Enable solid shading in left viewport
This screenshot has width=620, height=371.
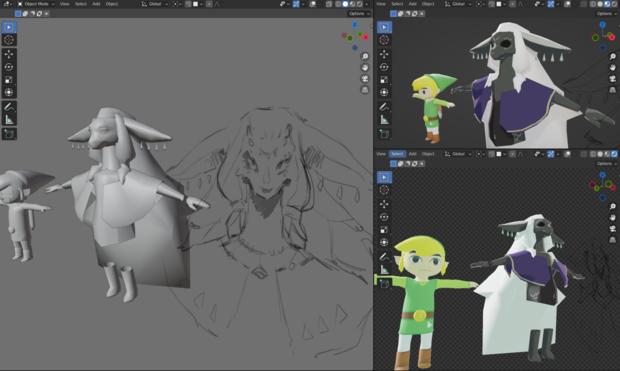345,4
